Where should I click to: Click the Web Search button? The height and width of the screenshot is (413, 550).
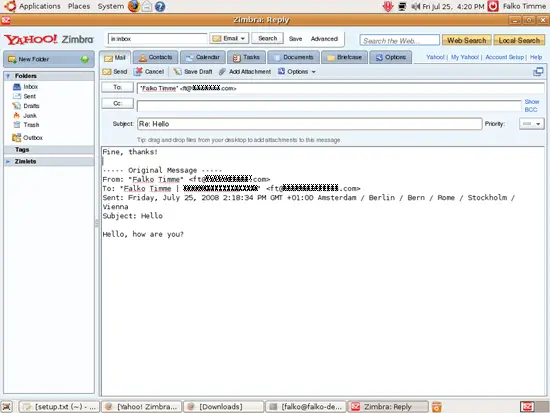[x=467, y=40]
